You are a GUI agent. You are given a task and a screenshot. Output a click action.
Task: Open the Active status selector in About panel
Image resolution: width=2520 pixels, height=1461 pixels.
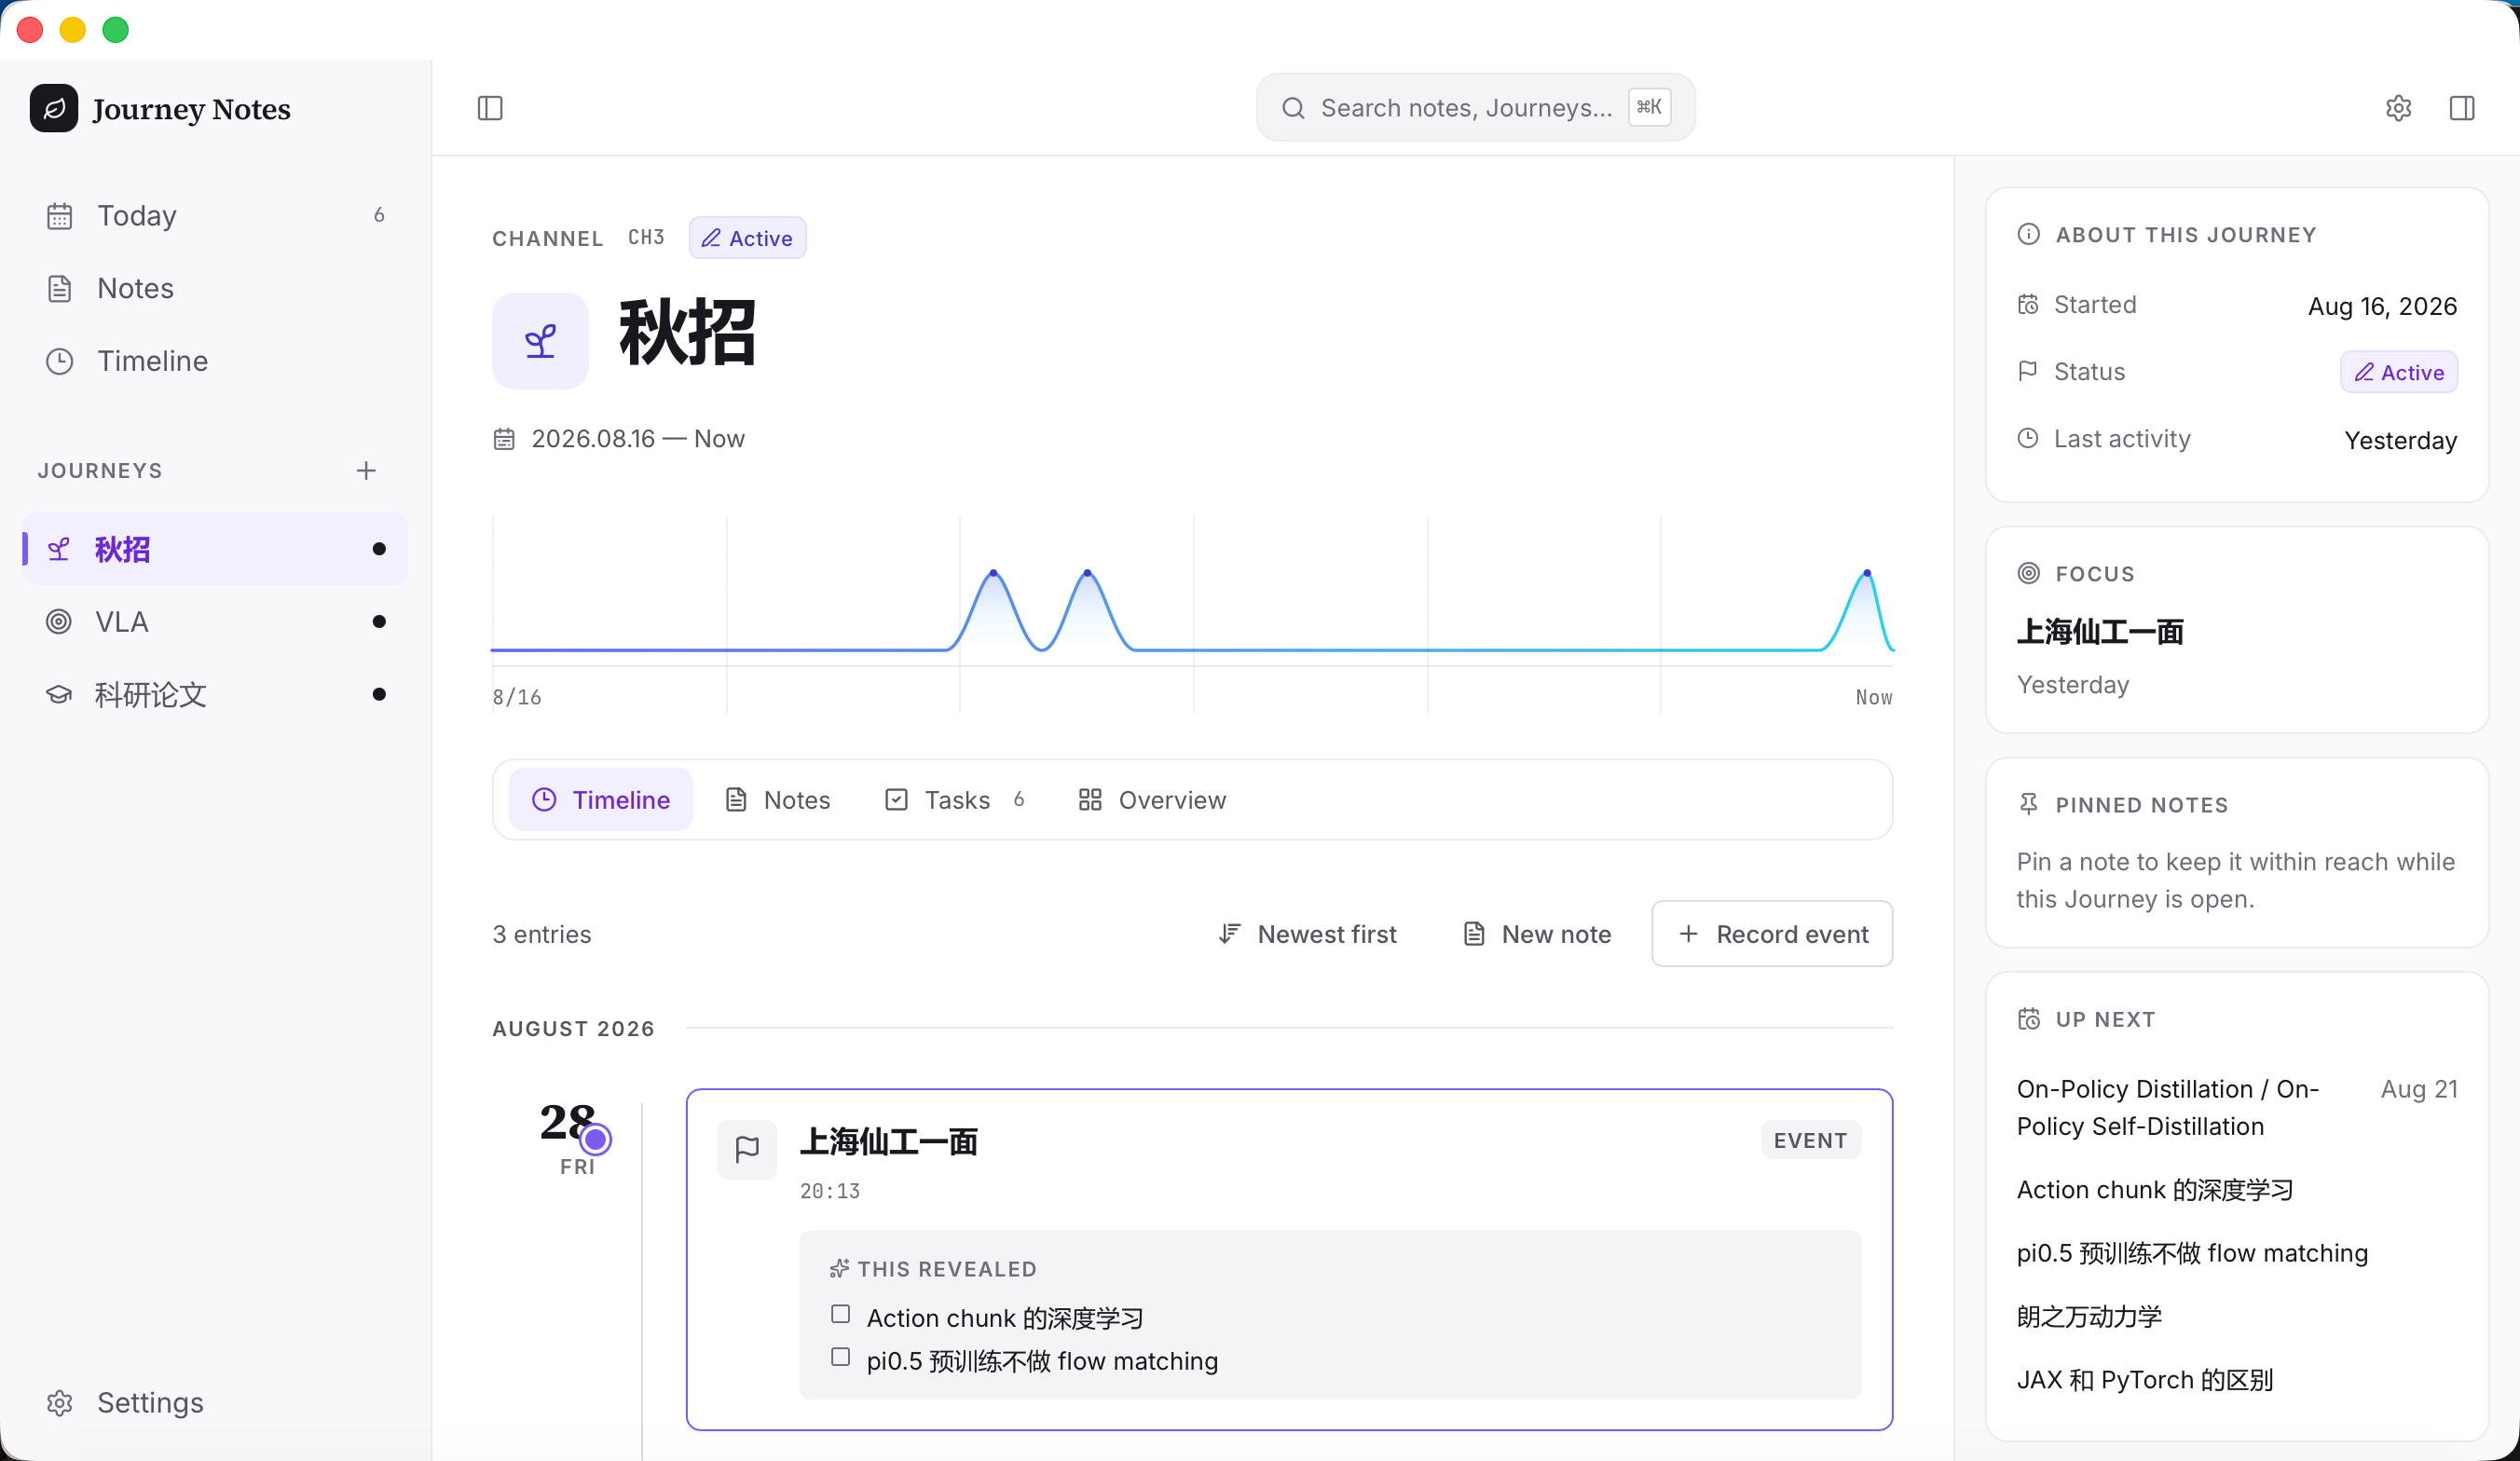pyautogui.click(x=2398, y=372)
